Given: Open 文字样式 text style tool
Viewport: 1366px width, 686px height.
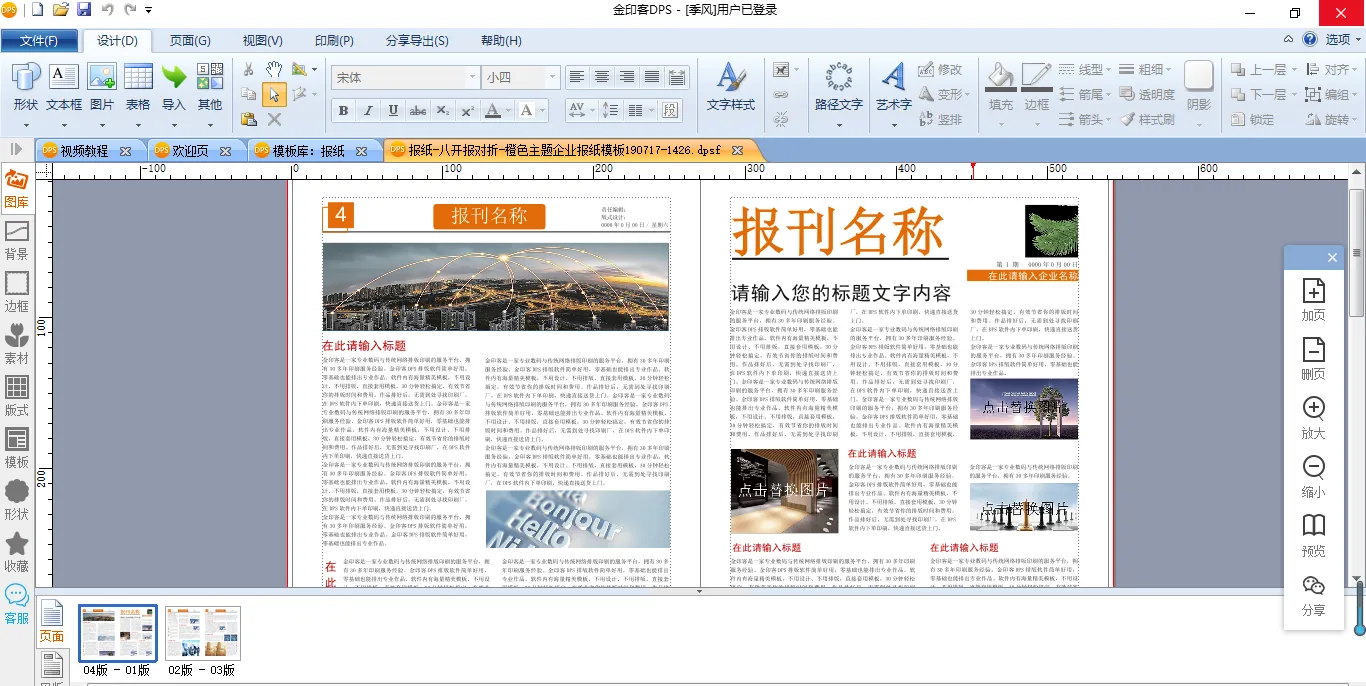Looking at the screenshot, I should tap(731, 87).
